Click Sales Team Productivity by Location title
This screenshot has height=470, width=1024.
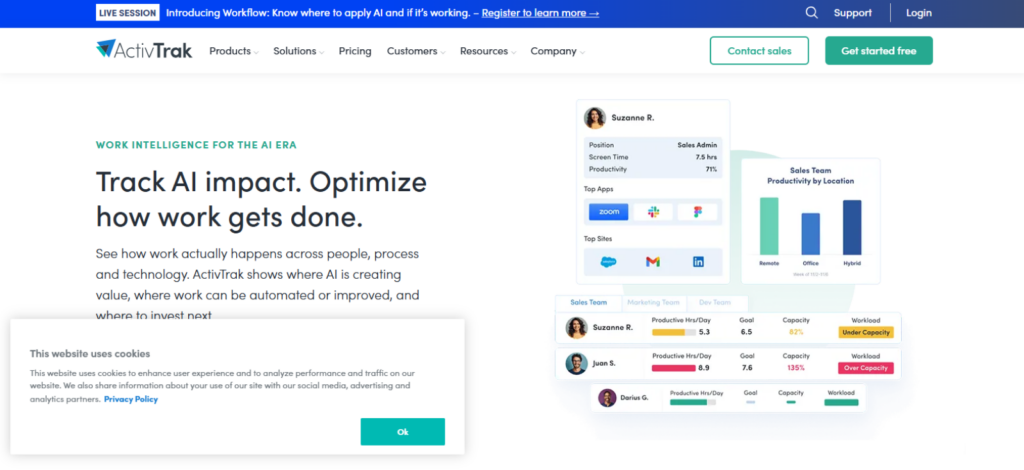pyautogui.click(x=810, y=176)
